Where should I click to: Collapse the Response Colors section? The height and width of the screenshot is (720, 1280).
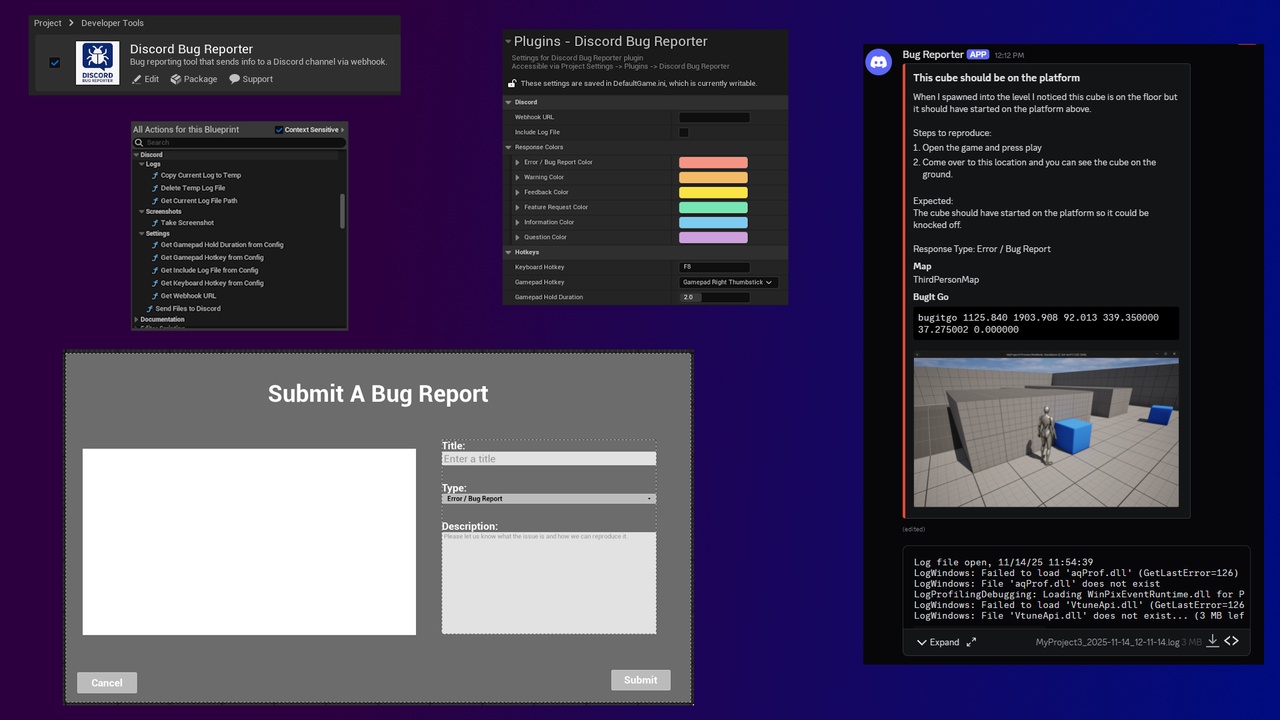(508, 147)
